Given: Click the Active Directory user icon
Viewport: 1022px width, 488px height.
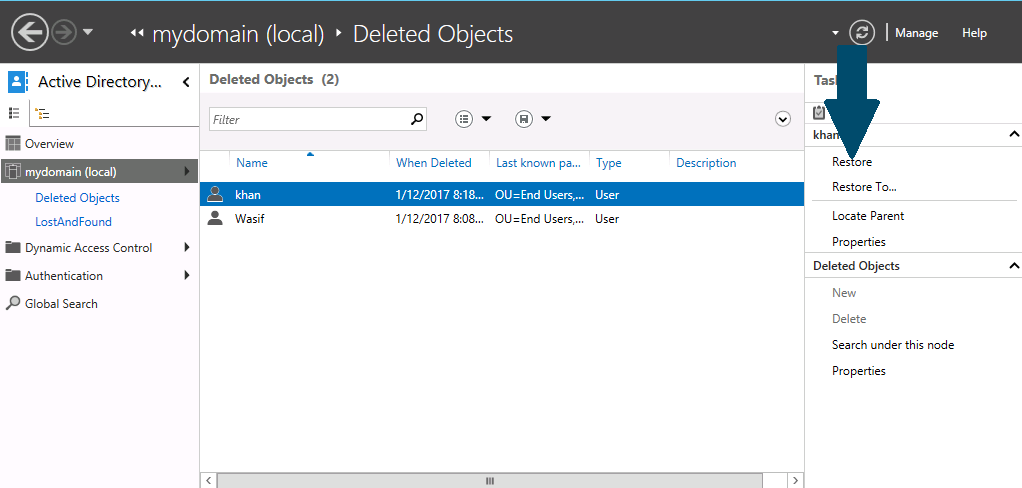Looking at the screenshot, I should tap(16, 81).
